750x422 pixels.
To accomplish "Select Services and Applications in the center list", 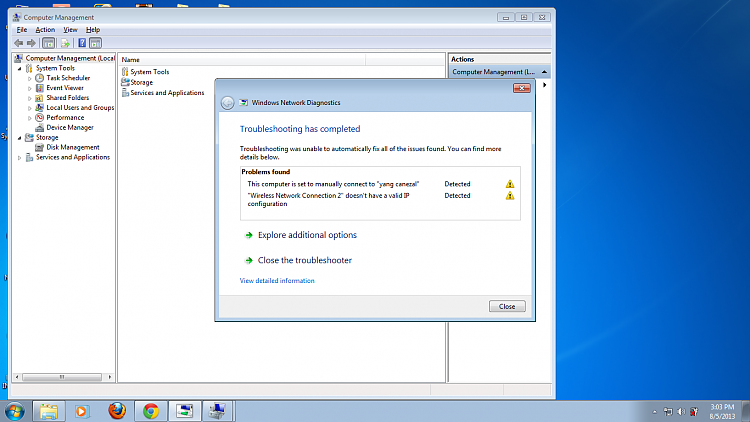I will pyautogui.click(x=163, y=93).
